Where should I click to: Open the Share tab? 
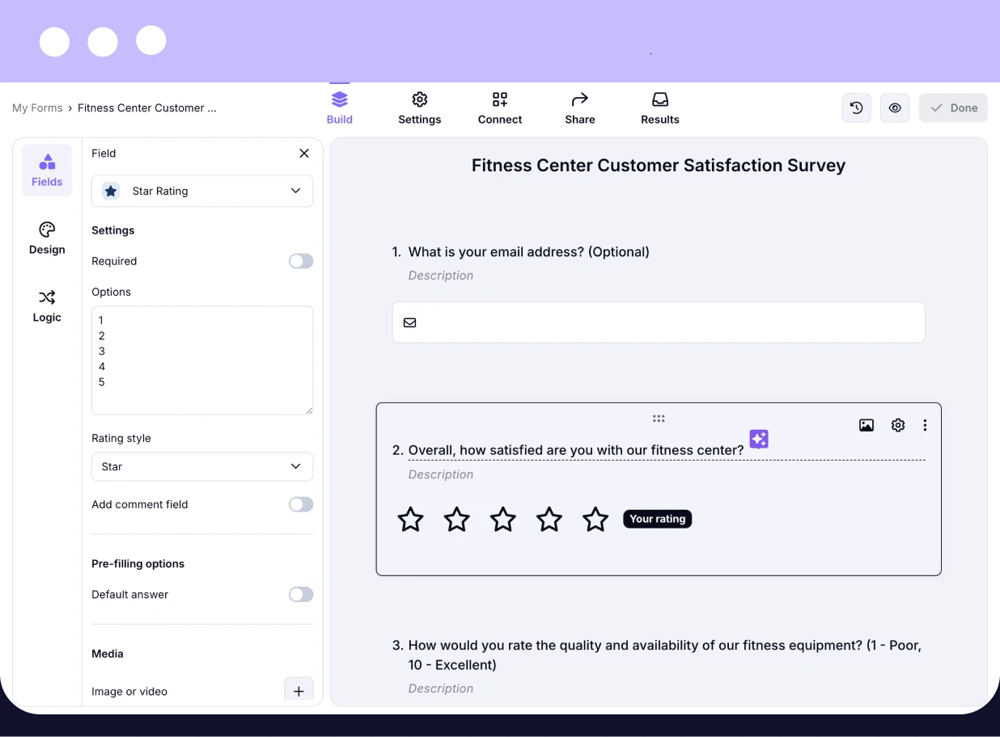[x=580, y=107]
